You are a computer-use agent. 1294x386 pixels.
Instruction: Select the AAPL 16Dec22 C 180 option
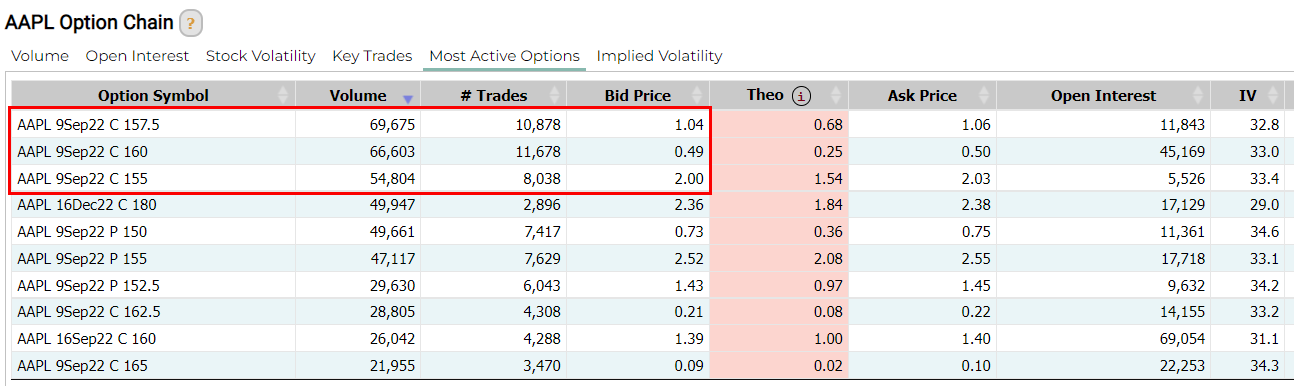pos(87,205)
